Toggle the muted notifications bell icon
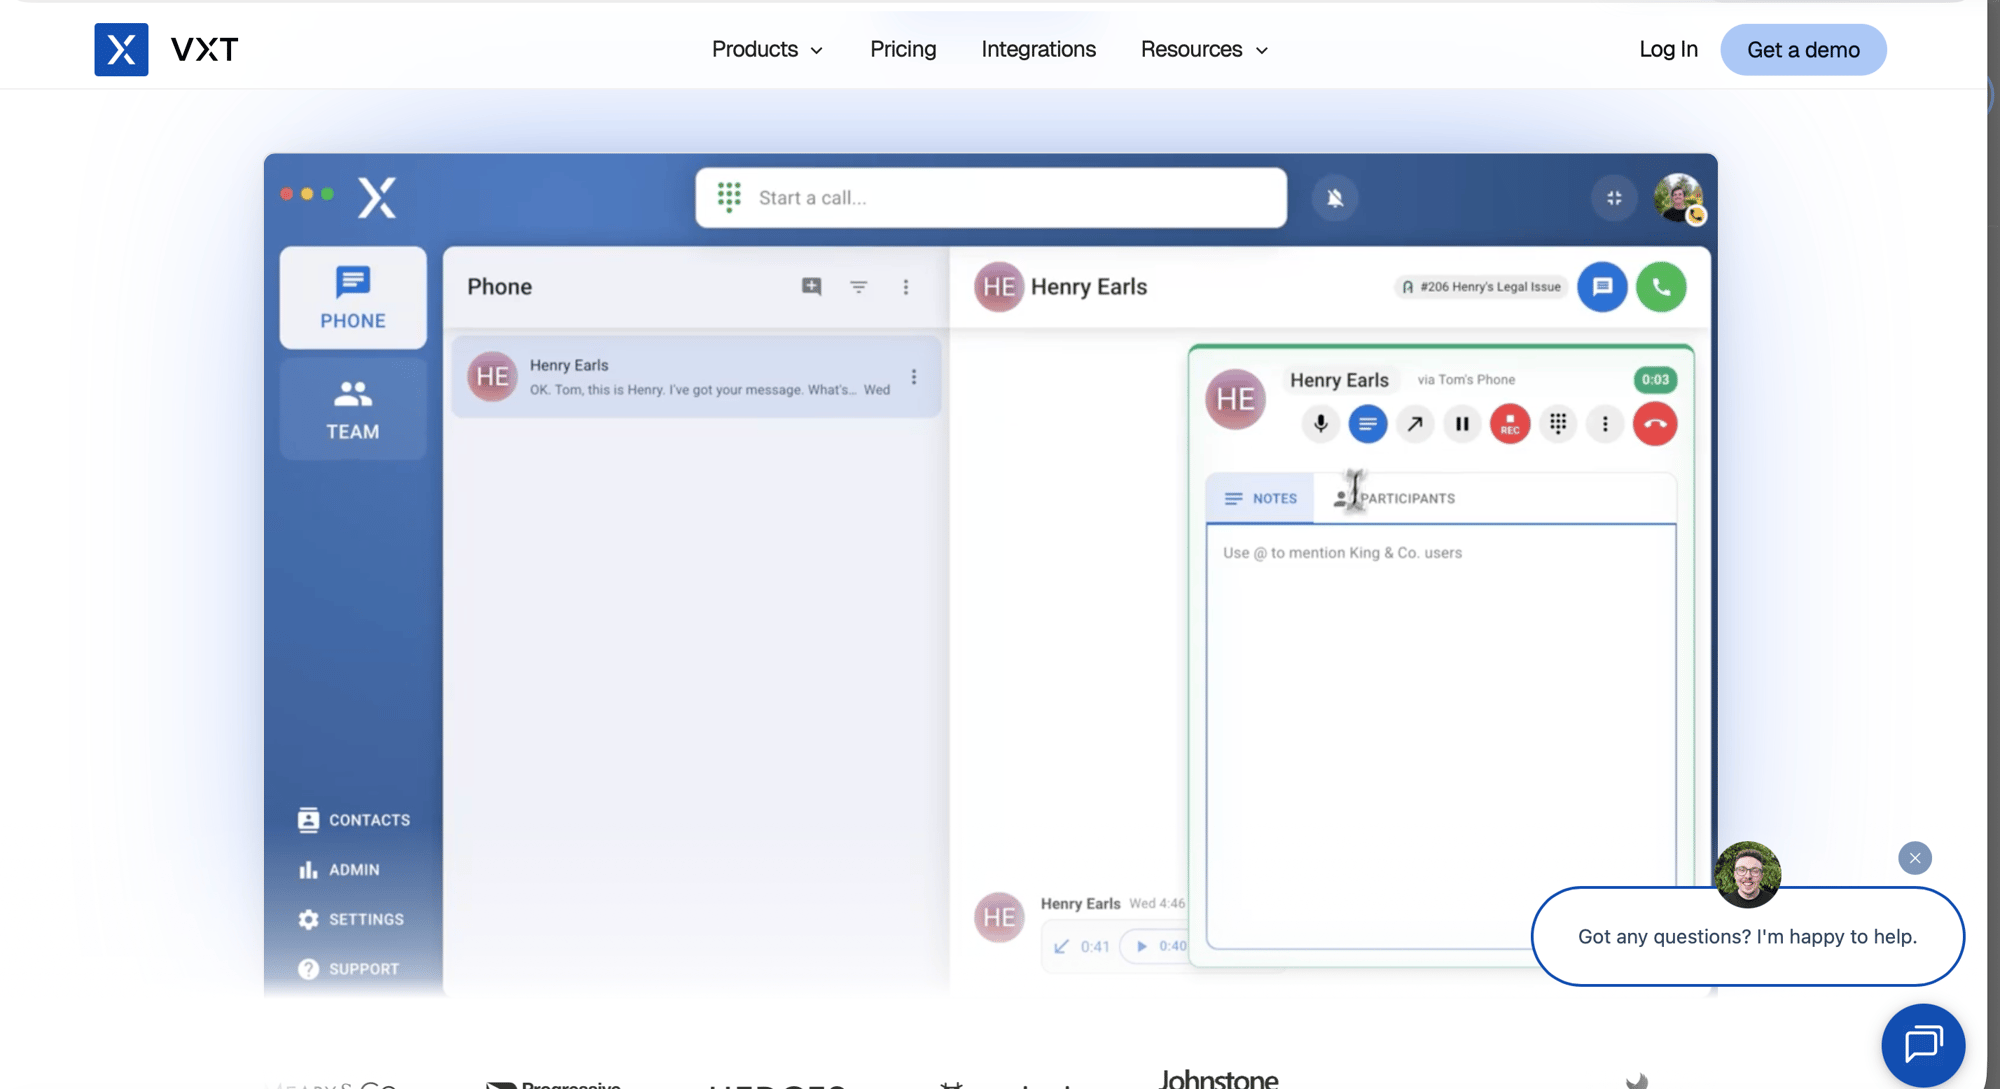The image size is (2000, 1089). pyautogui.click(x=1335, y=198)
